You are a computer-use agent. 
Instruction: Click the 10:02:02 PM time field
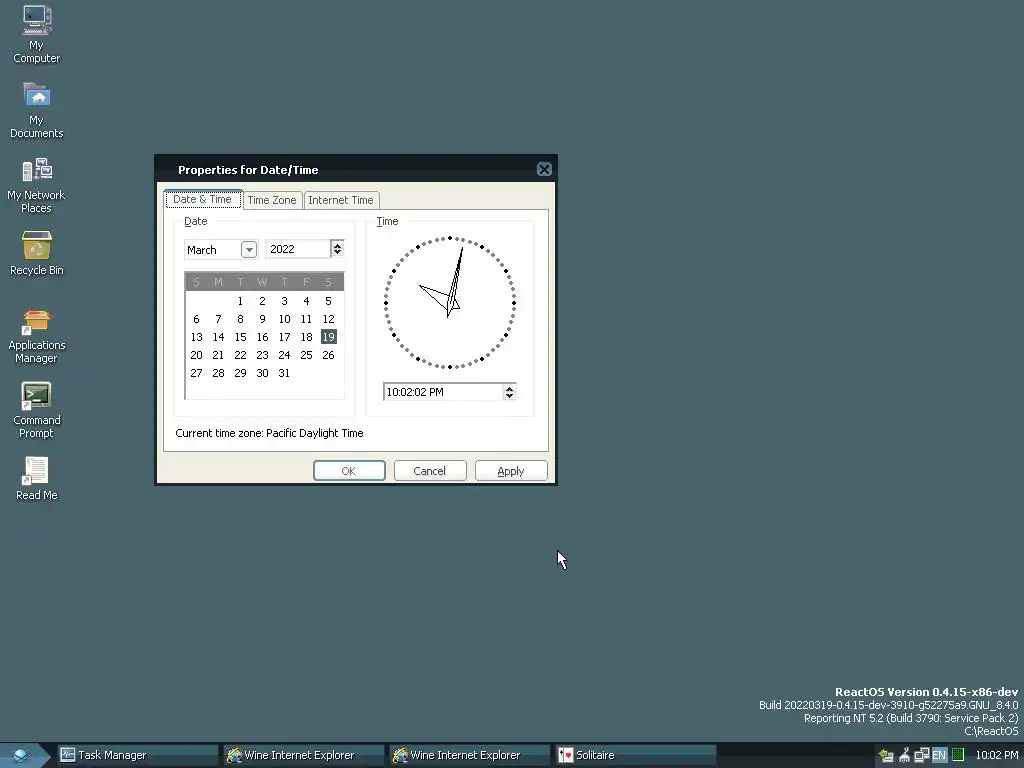pos(443,392)
